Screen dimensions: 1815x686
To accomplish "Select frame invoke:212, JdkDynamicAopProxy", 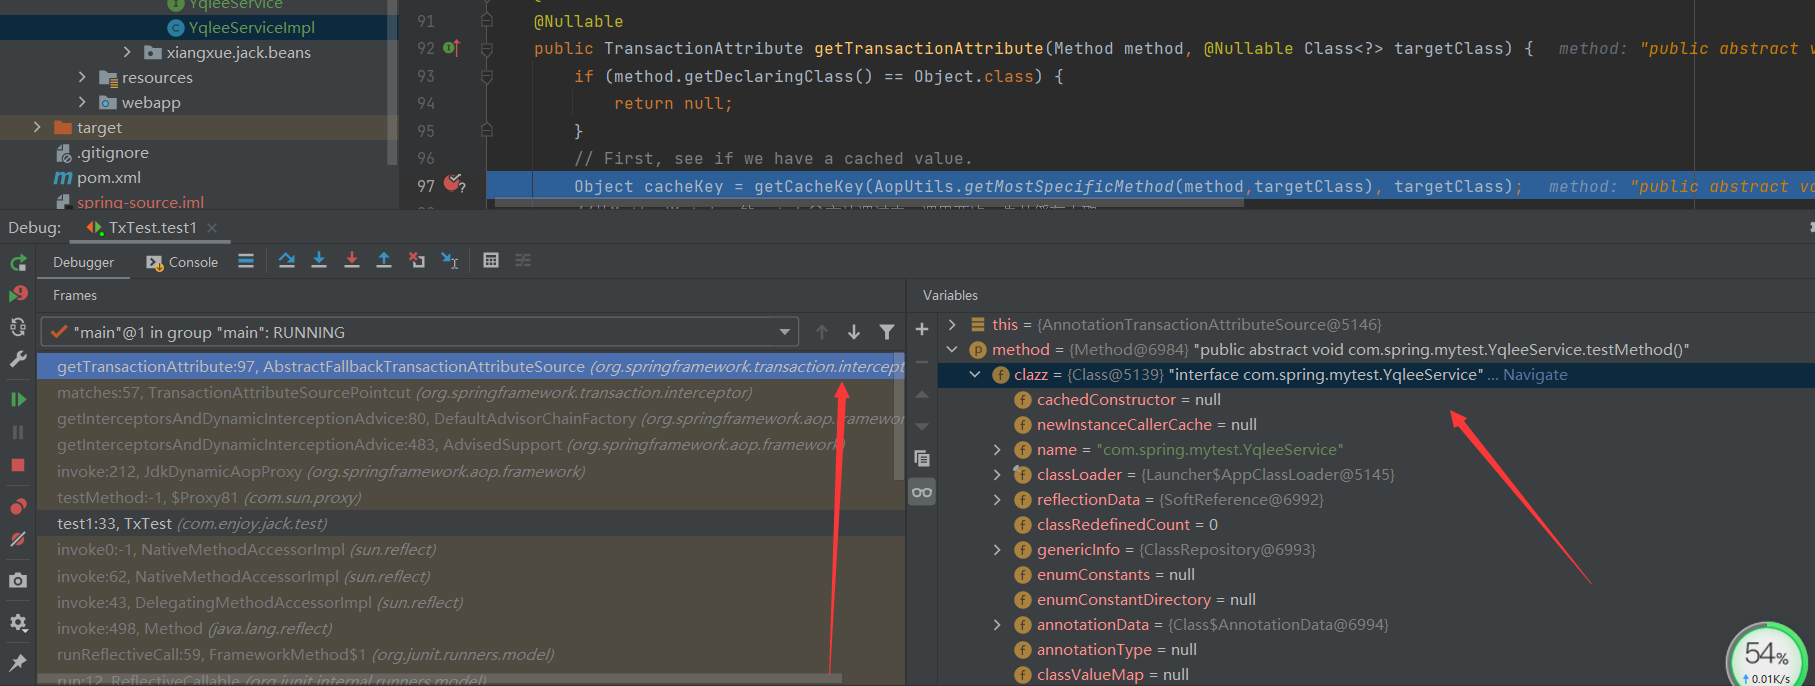I will 470,471.
